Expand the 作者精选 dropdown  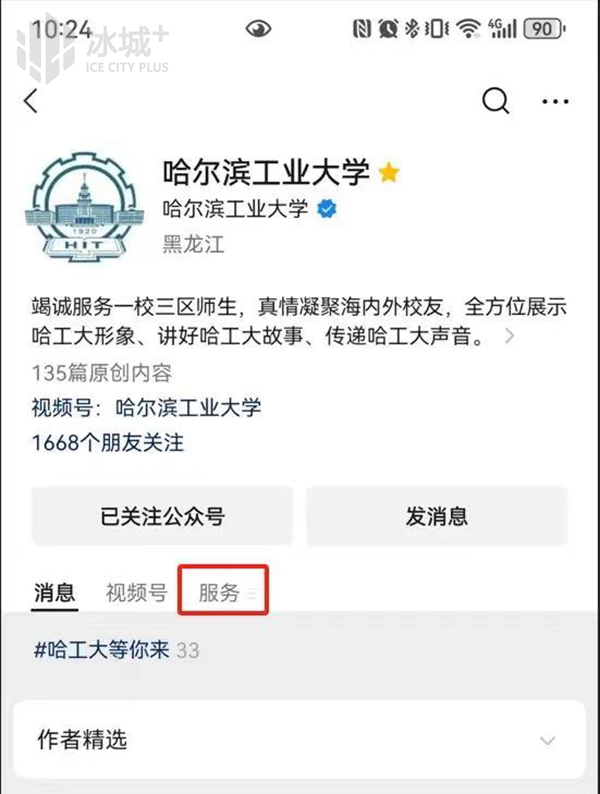[547, 740]
